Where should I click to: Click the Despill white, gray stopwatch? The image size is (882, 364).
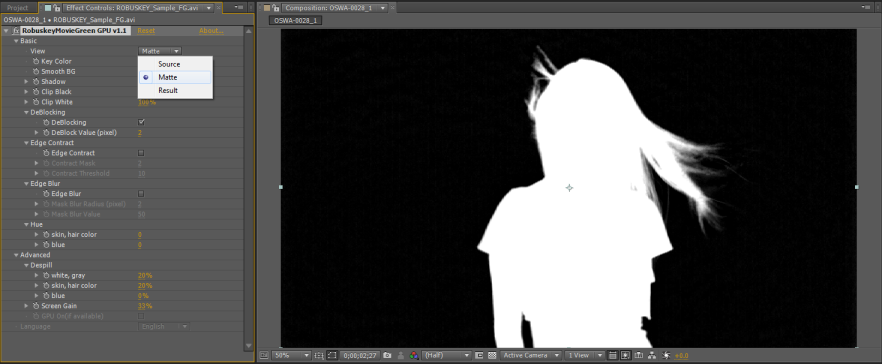(x=46, y=275)
